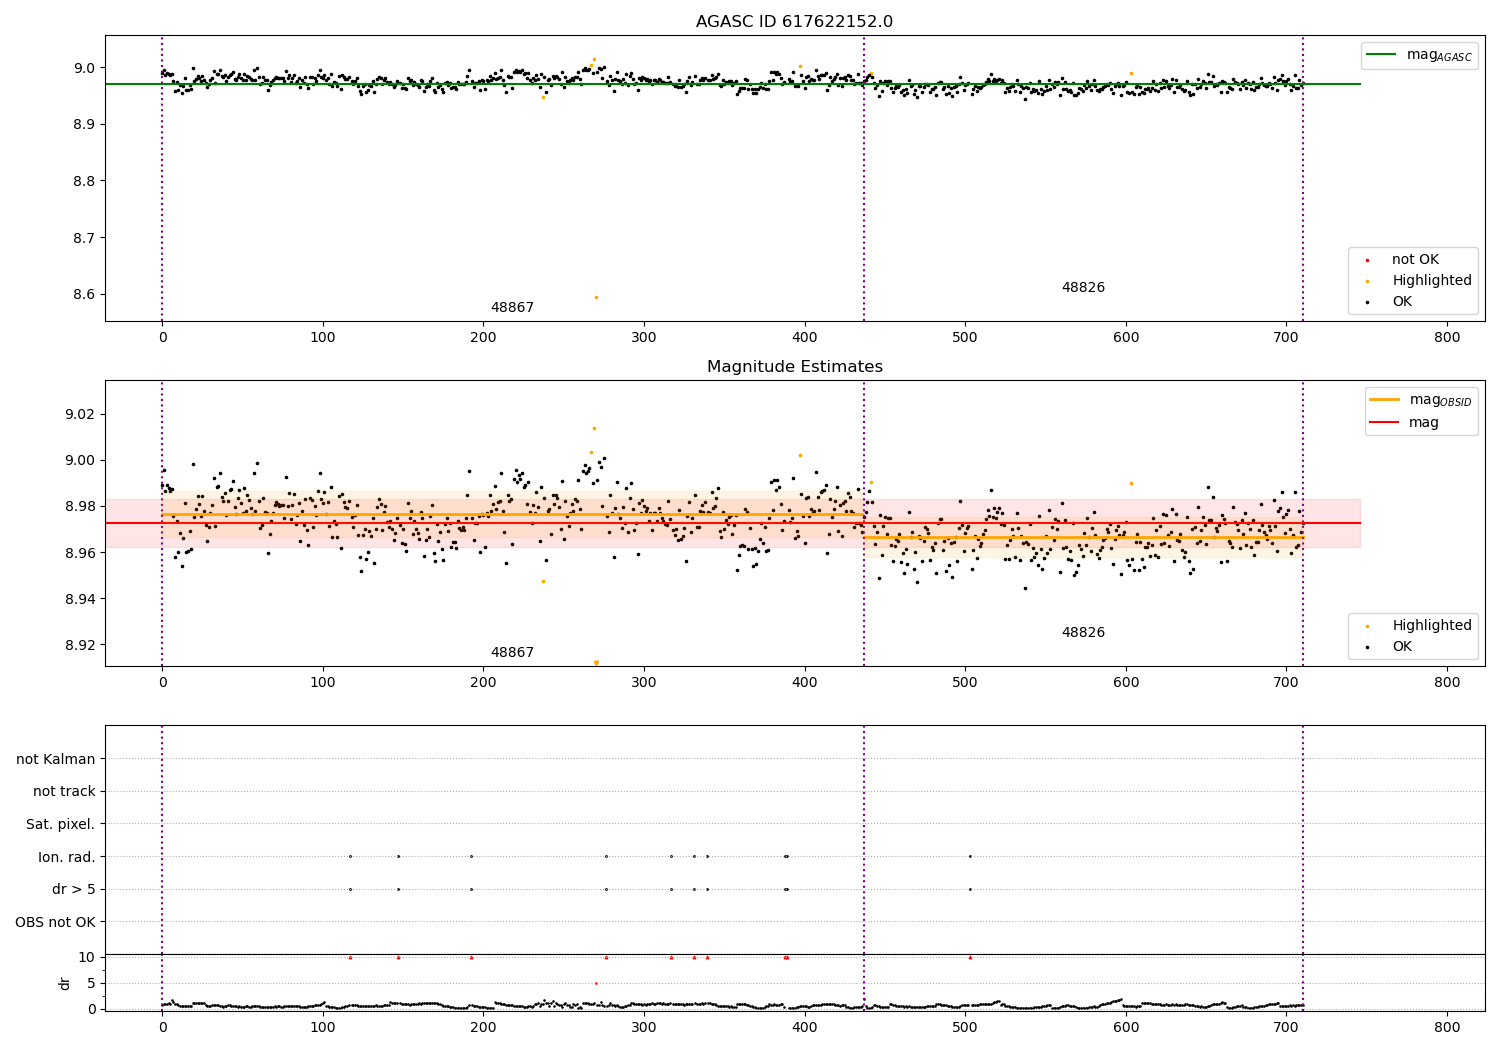This screenshot has width=1500, height=1050.
Task: Click "OK" in the Magnitude Estimates legend
Action: [x=1402, y=647]
